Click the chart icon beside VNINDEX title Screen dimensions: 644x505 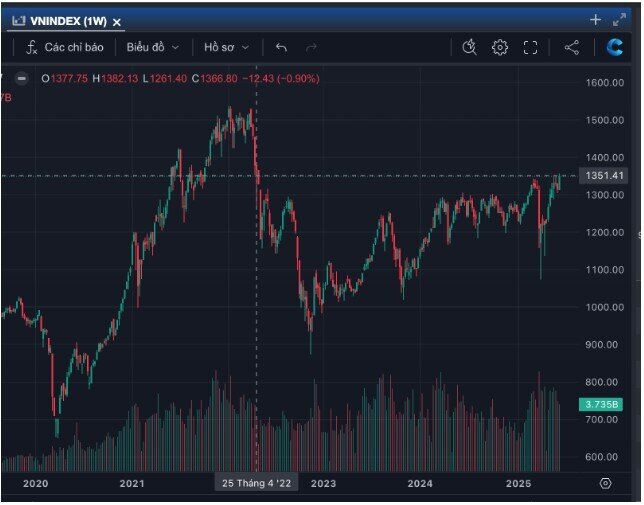click(18, 21)
